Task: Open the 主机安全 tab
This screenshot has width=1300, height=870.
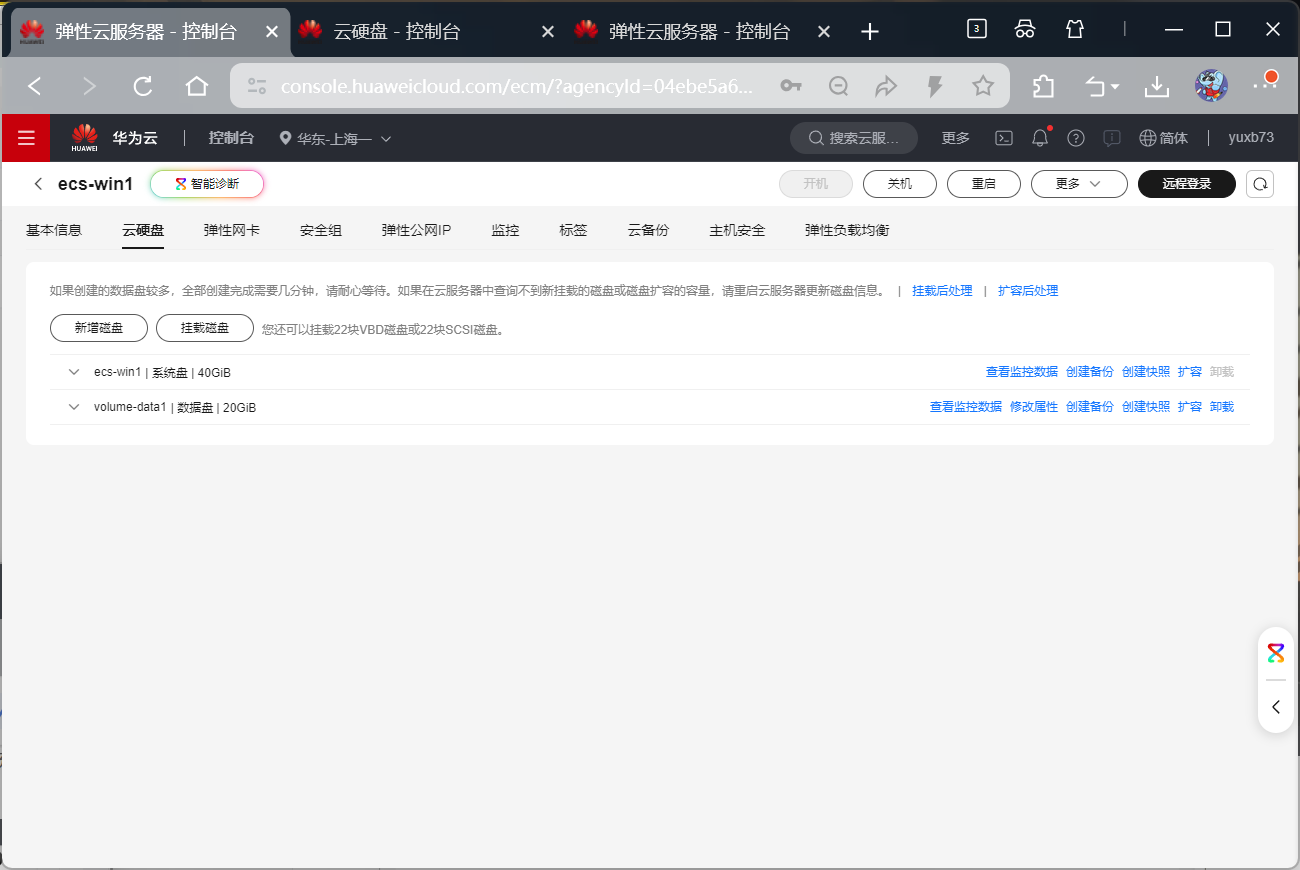Action: (737, 230)
